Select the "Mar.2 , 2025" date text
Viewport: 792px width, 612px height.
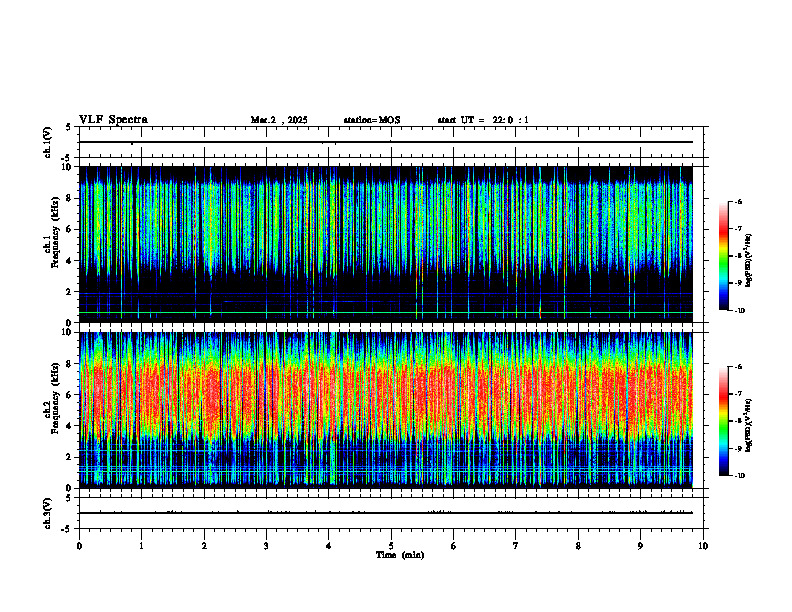[279, 120]
